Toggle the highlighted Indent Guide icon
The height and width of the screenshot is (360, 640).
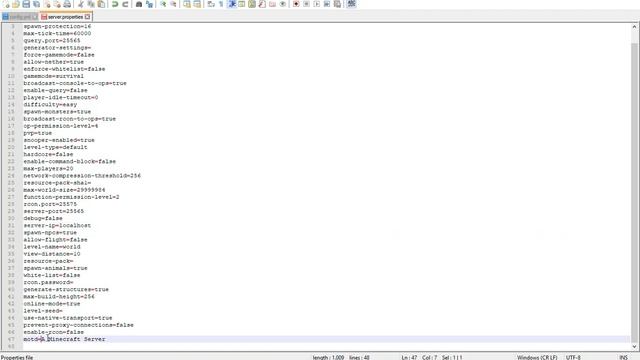(x=232, y=4)
